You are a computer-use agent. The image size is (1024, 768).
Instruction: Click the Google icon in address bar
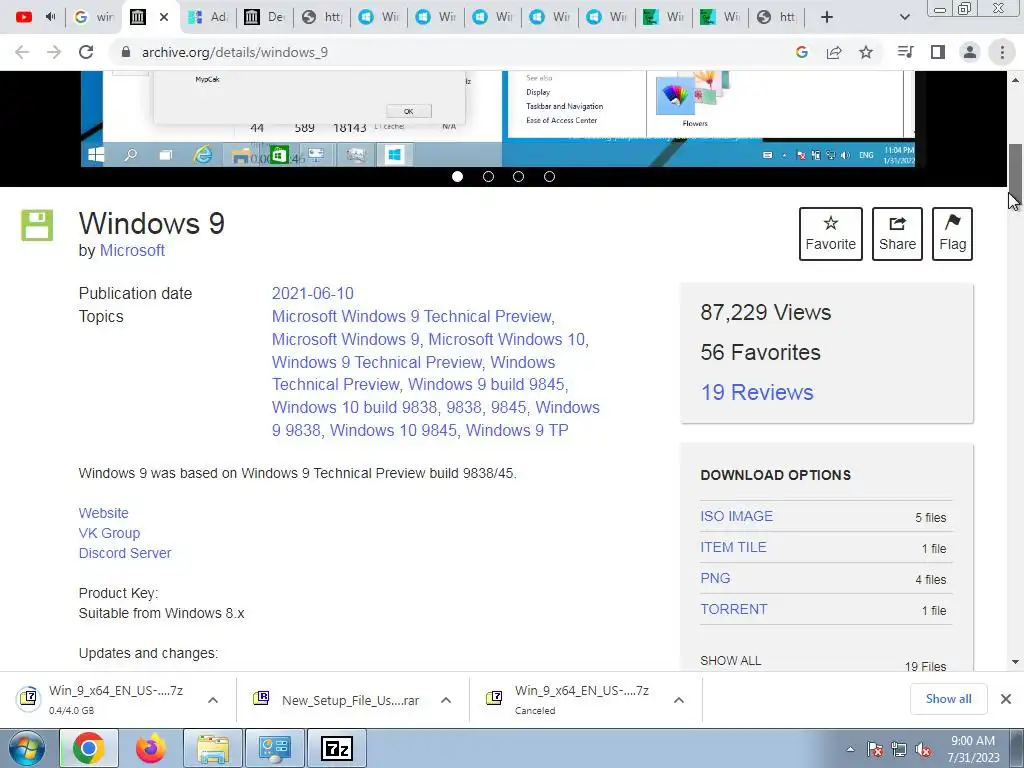(x=802, y=52)
